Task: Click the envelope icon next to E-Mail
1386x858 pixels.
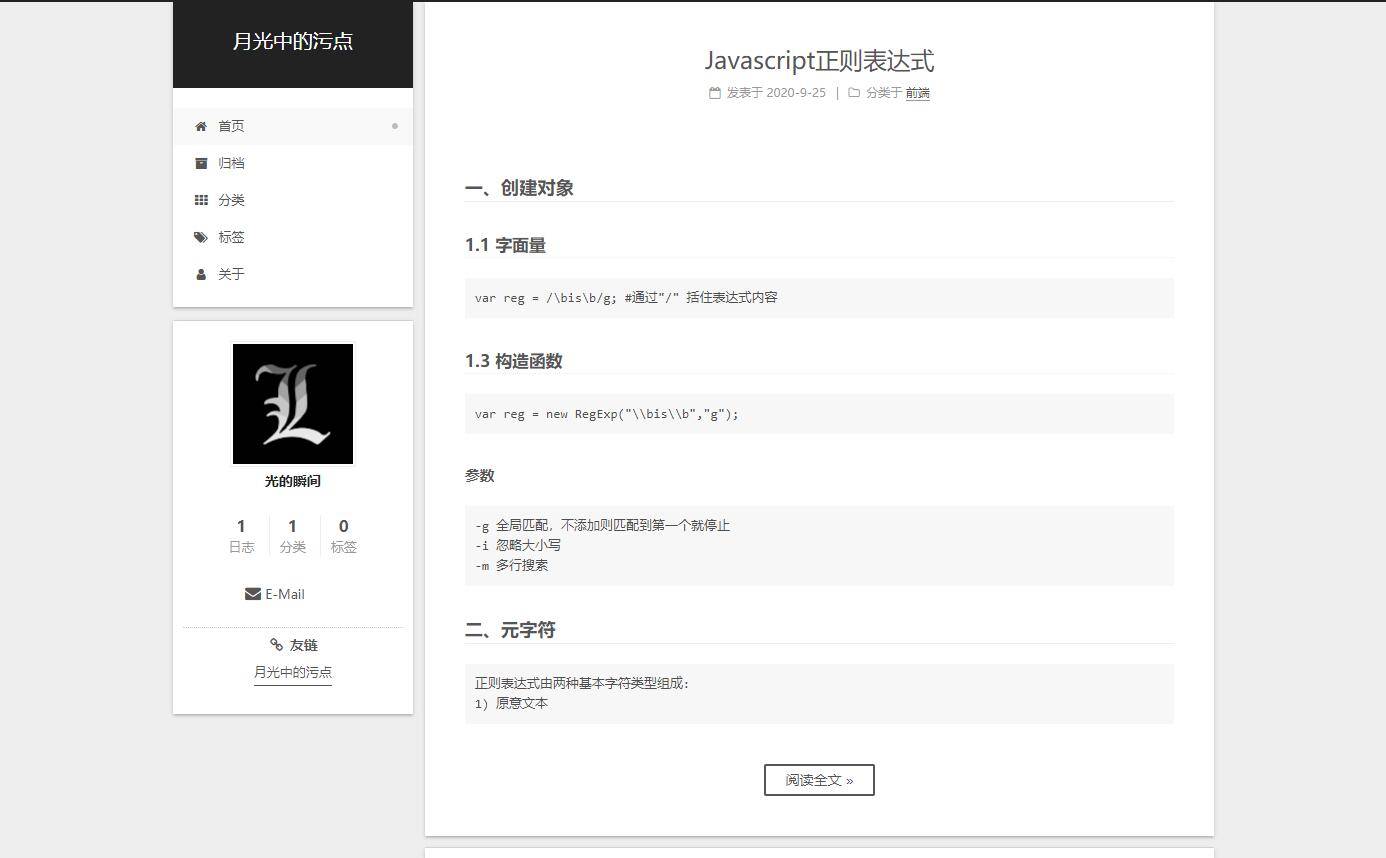Action: [252, 593]
